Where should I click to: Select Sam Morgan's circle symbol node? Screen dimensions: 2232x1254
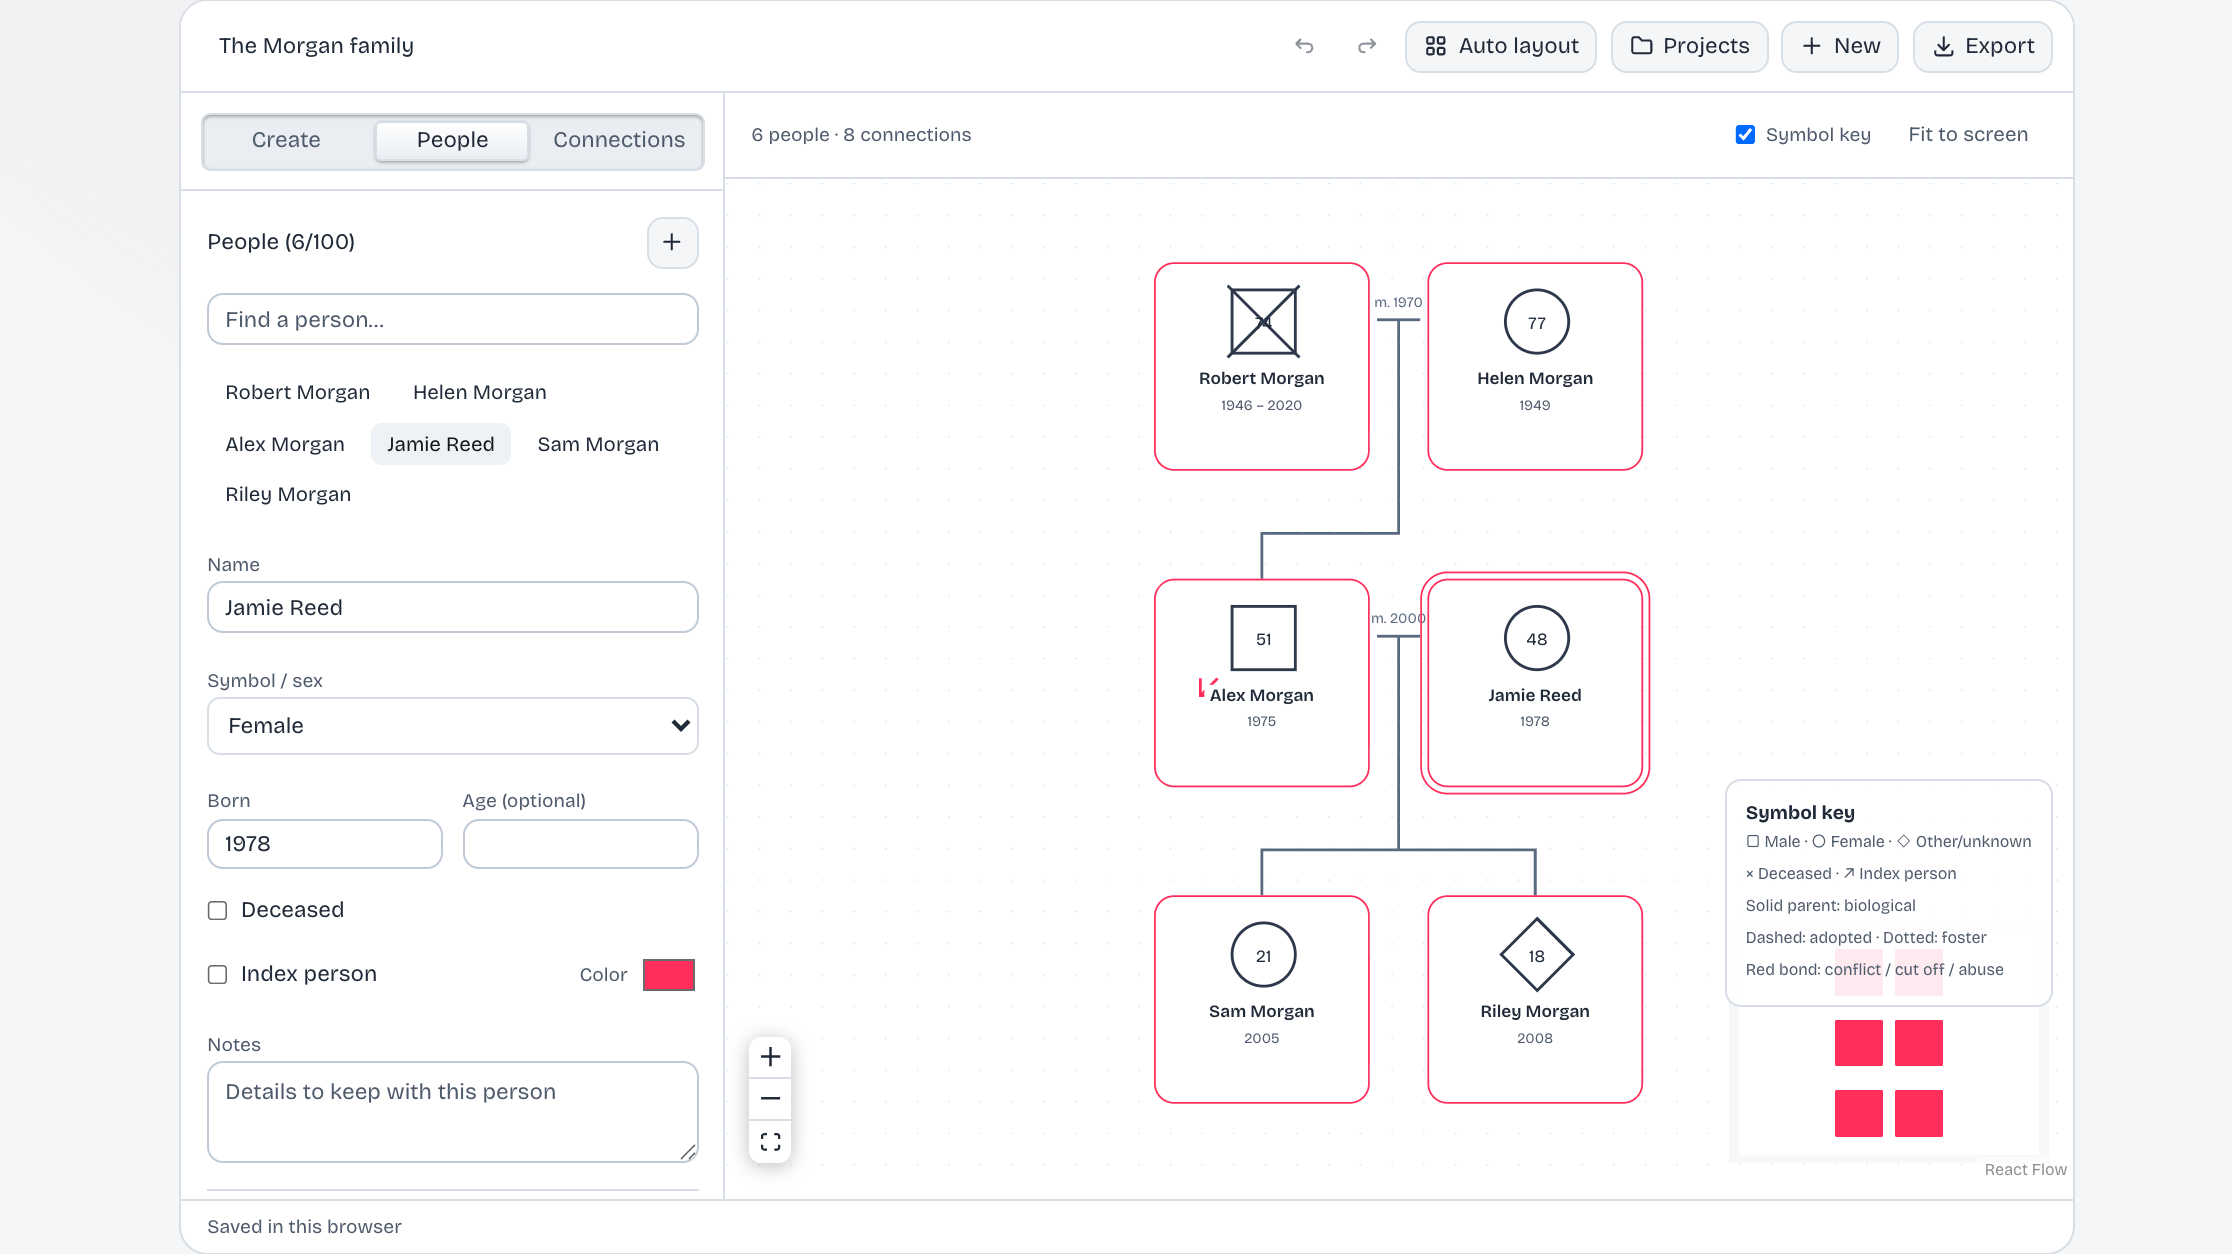click(1263, 955)
